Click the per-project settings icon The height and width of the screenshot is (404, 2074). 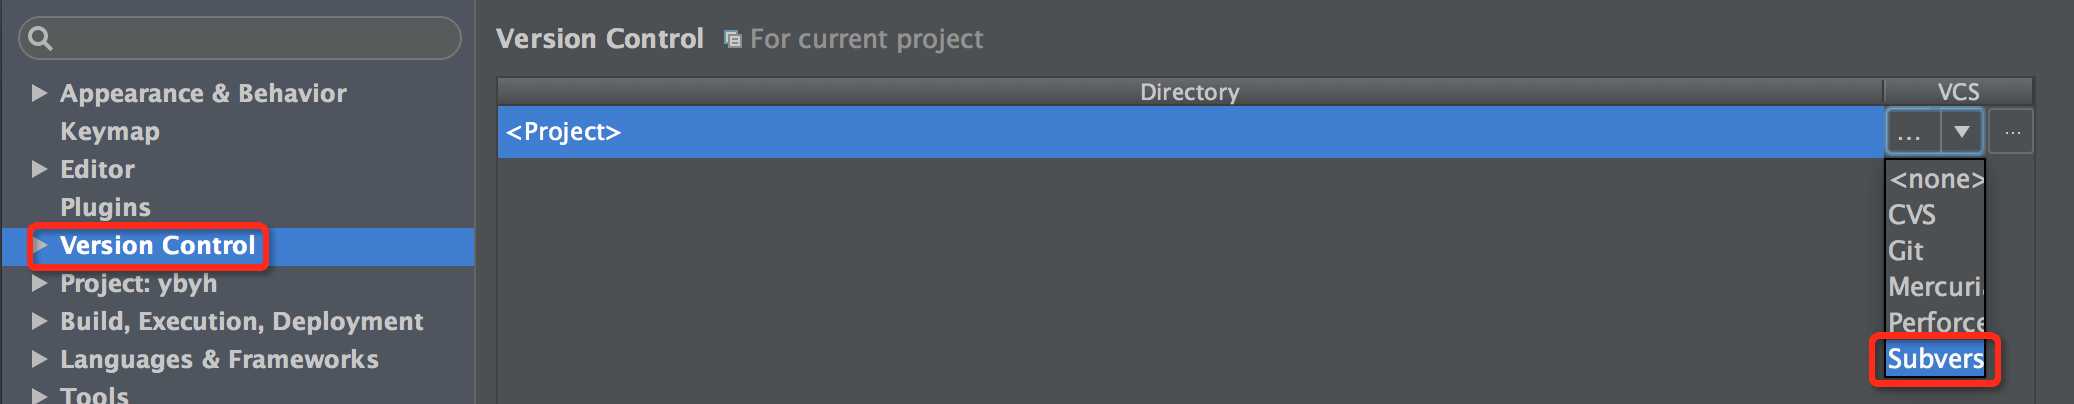click(733, 39)
